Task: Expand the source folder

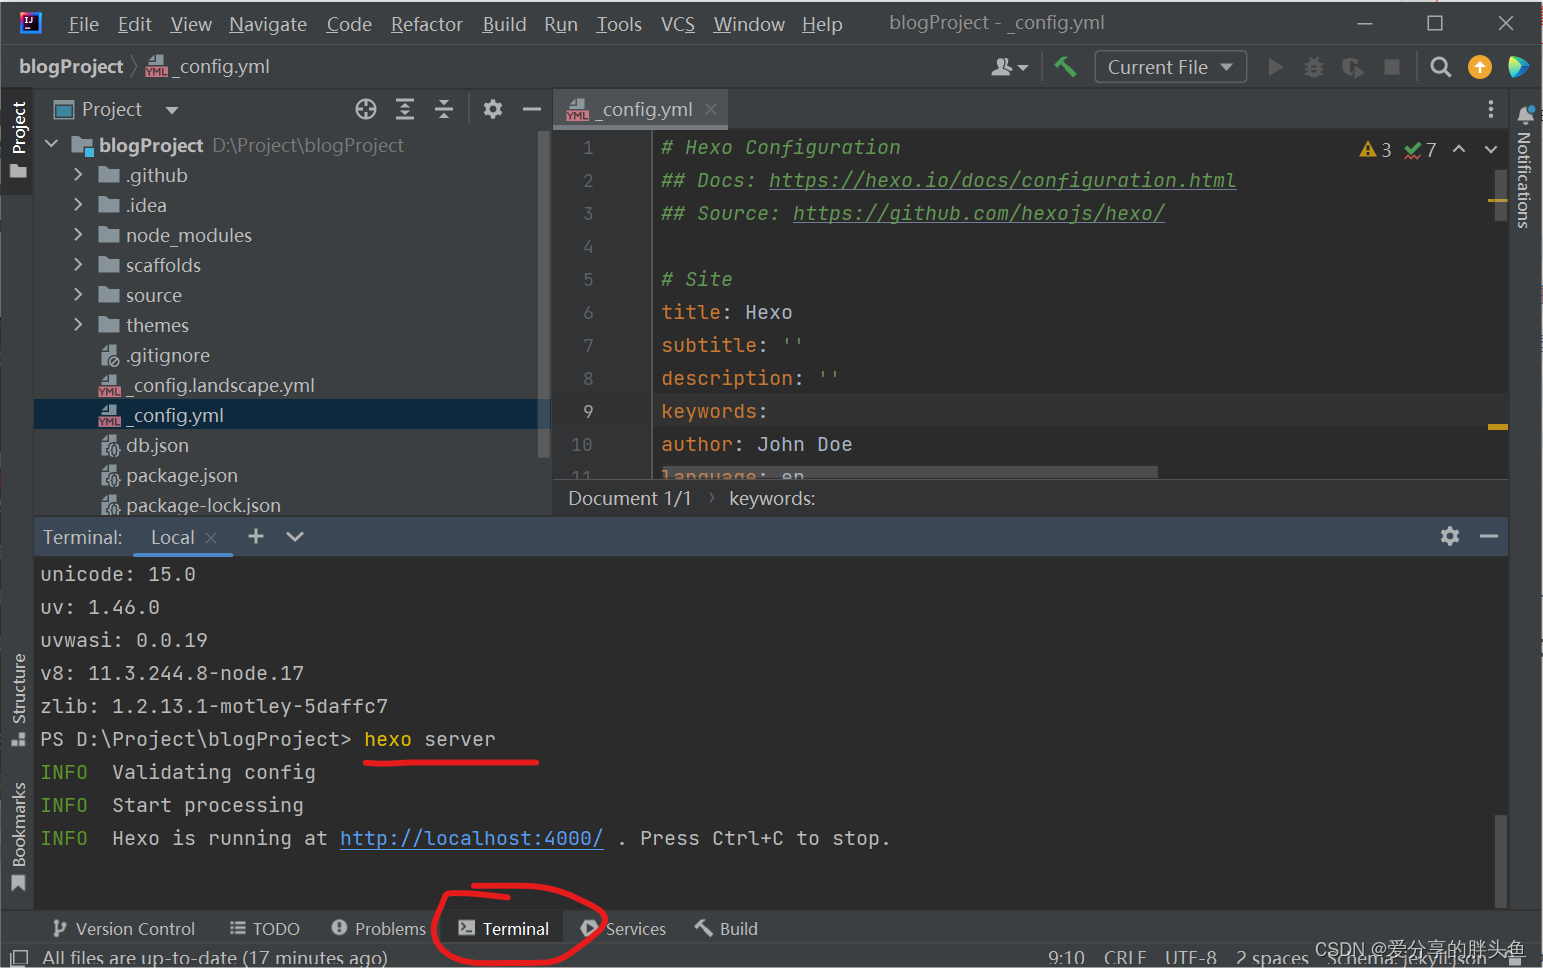Action: pyautogui.click(x=78, y=295)
